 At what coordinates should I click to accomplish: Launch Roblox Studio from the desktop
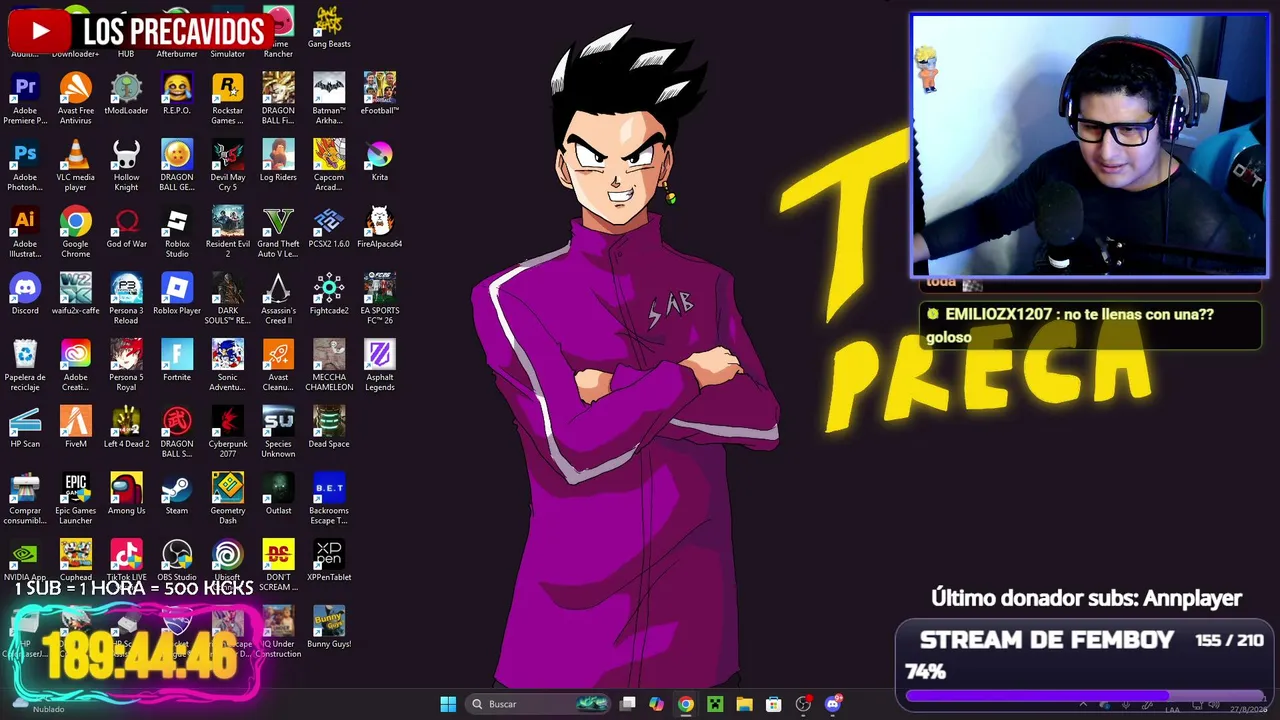click(x=177, y=232)
